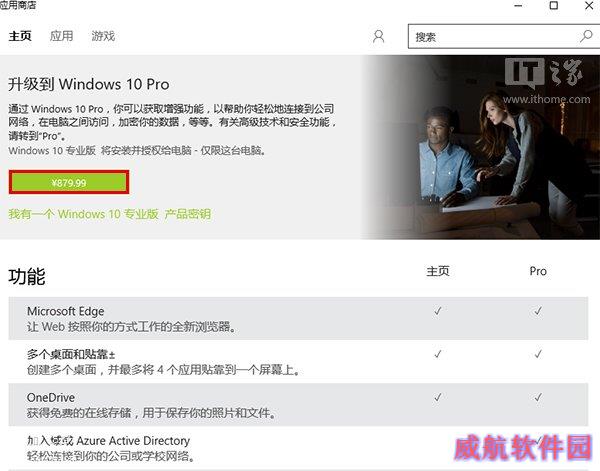The height and width of the screenshot is (471, 600).
Task: Select the Azure Active Directory feature row
Action: click(x=298, y=448)
